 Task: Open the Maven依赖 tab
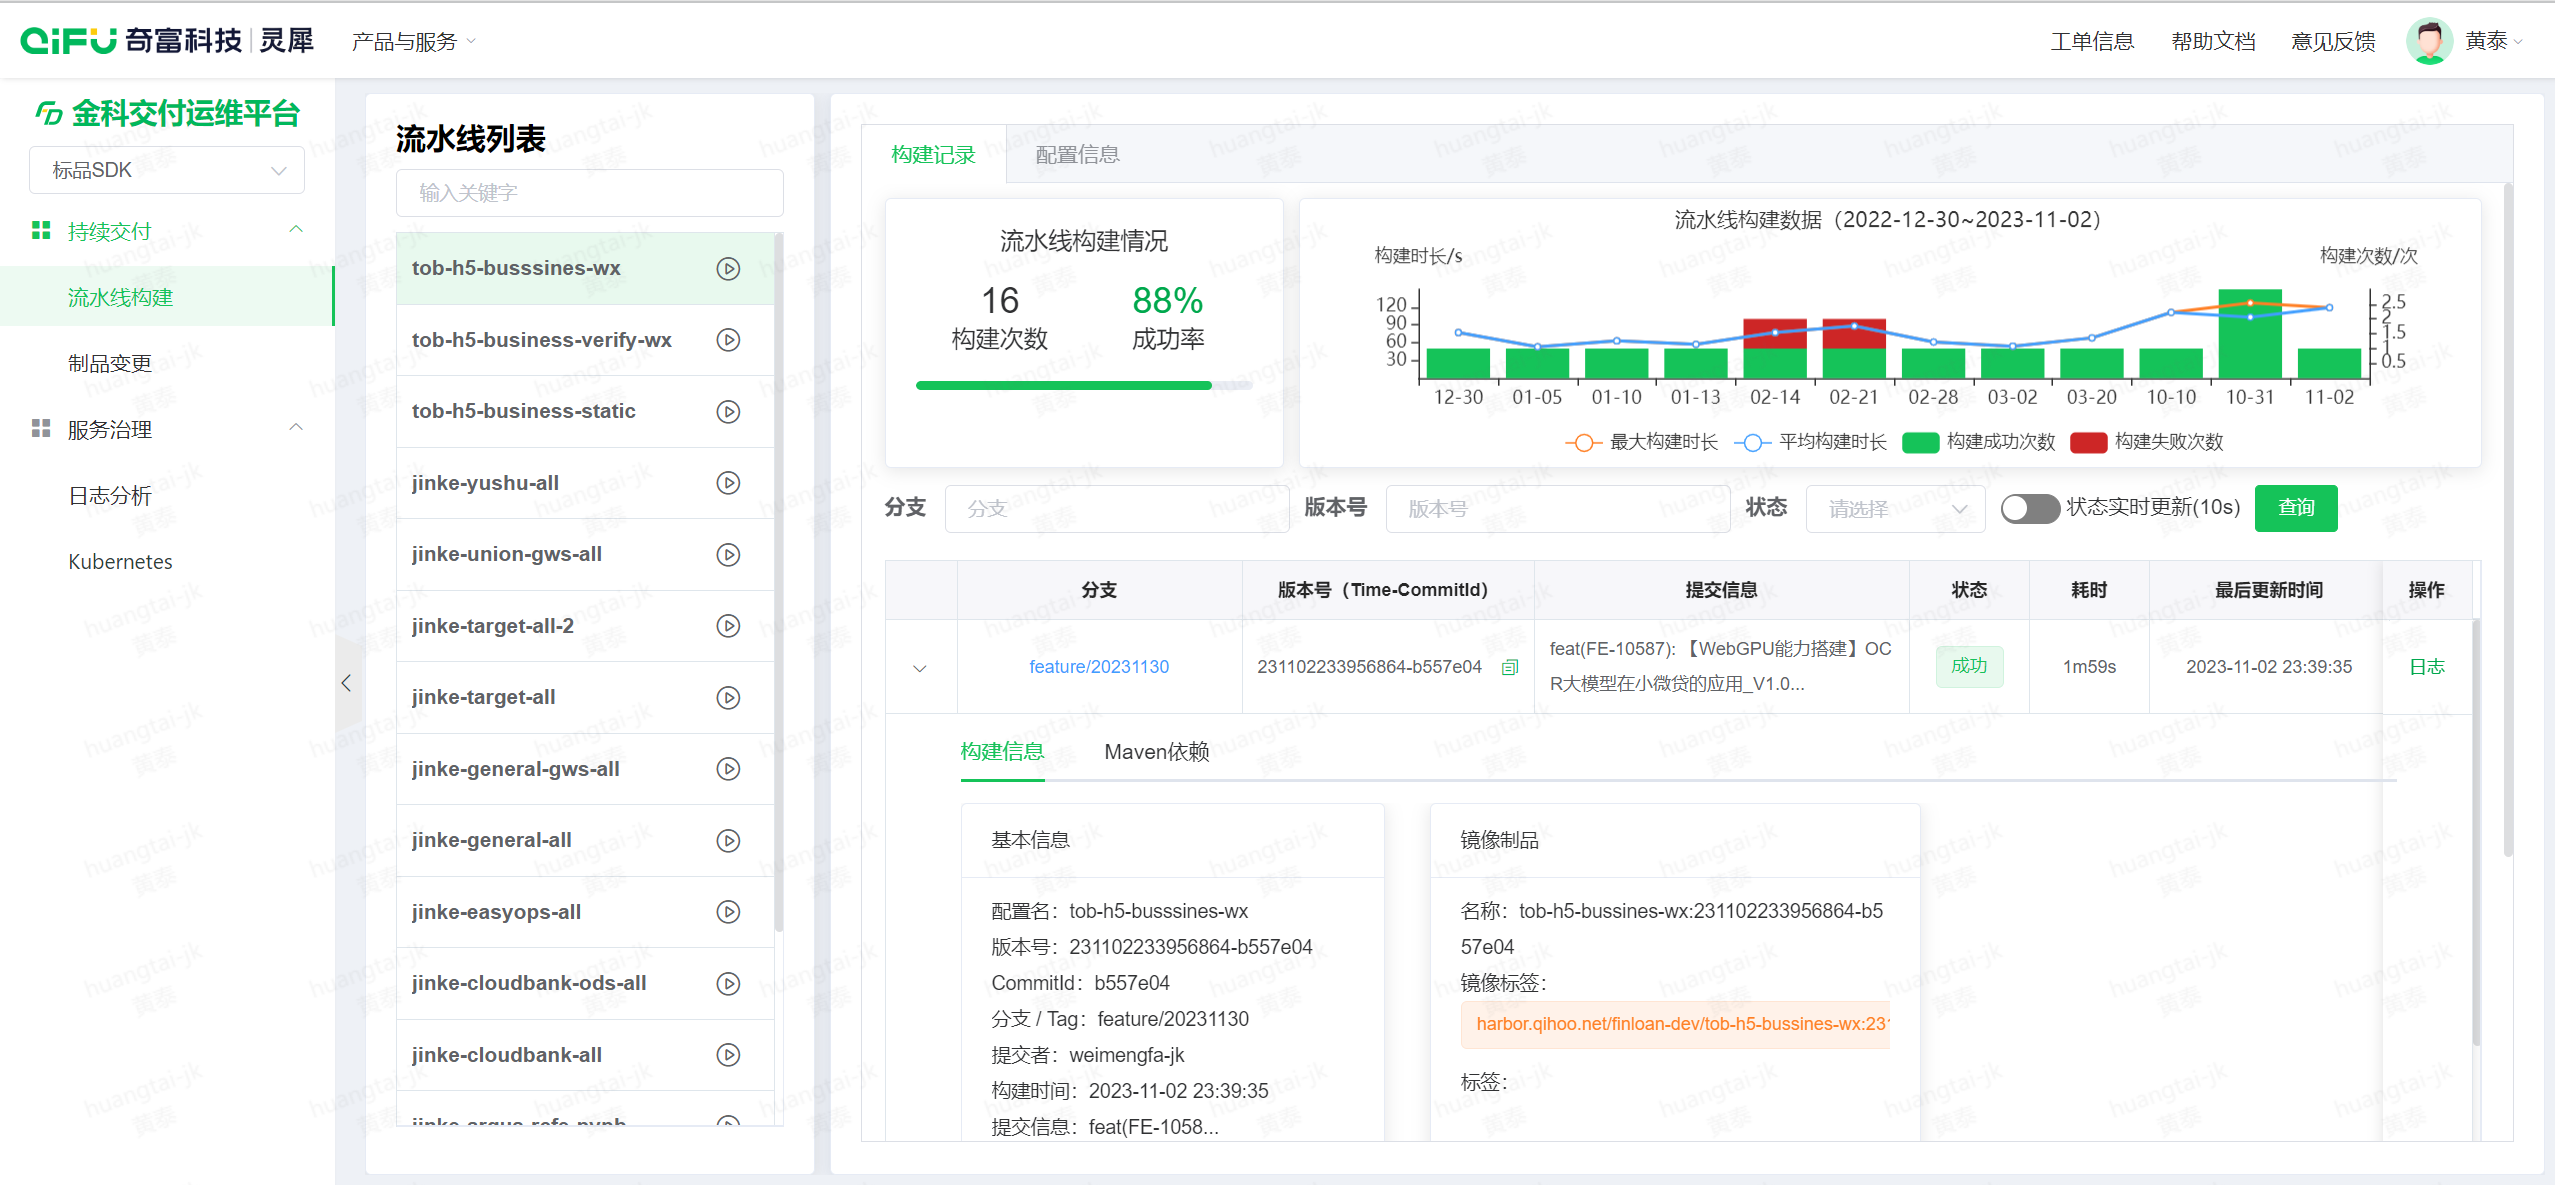point(1156,752)
